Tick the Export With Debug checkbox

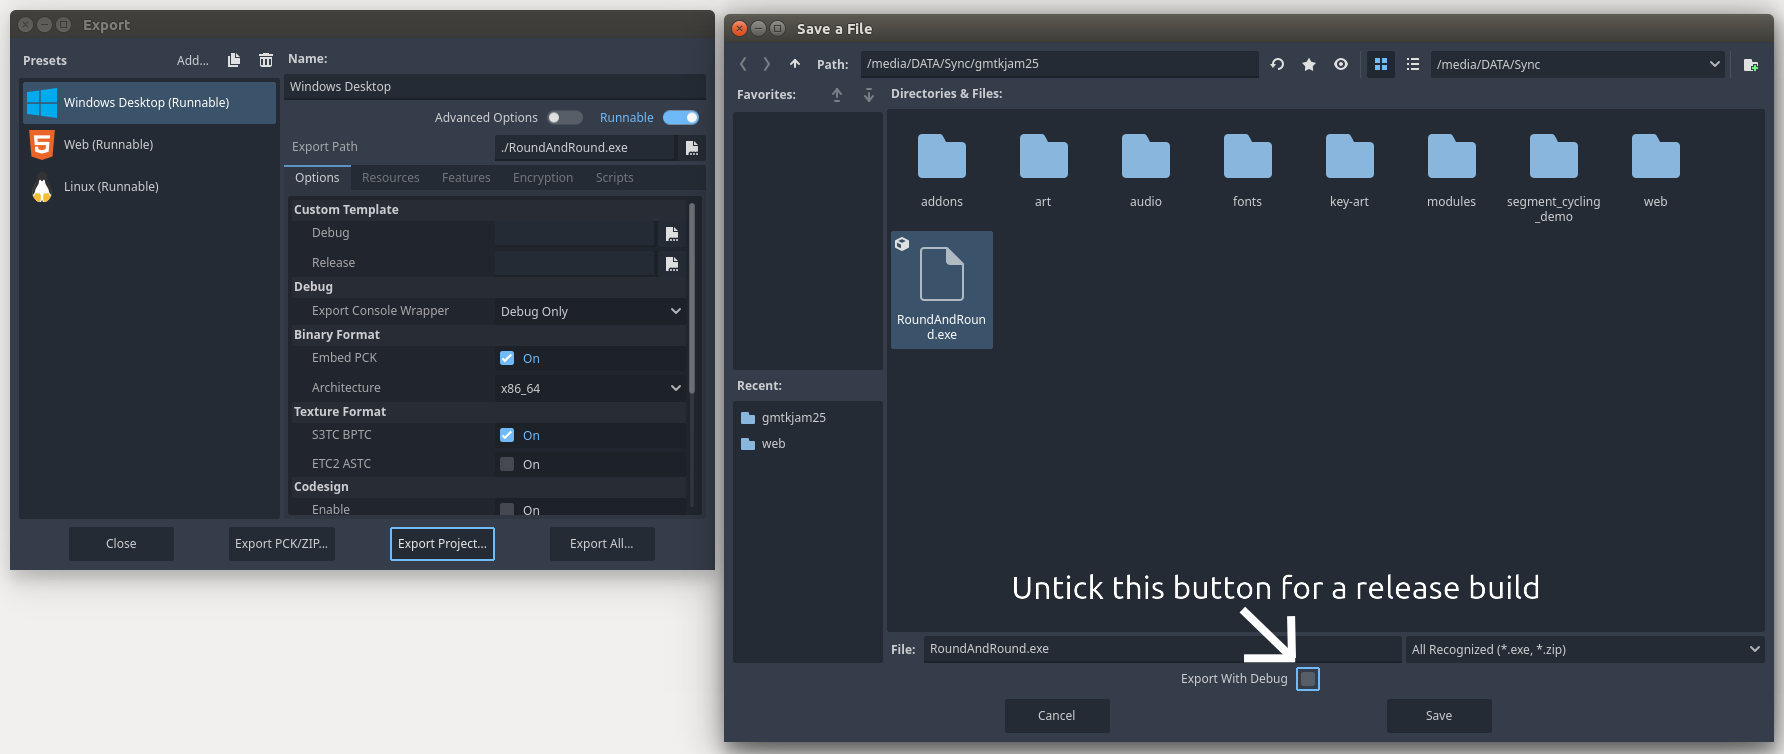1308,679
